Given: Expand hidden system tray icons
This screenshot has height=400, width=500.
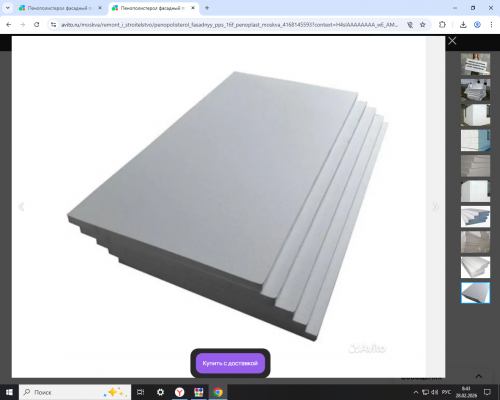Looking at the screenshot, I should 416,392.
